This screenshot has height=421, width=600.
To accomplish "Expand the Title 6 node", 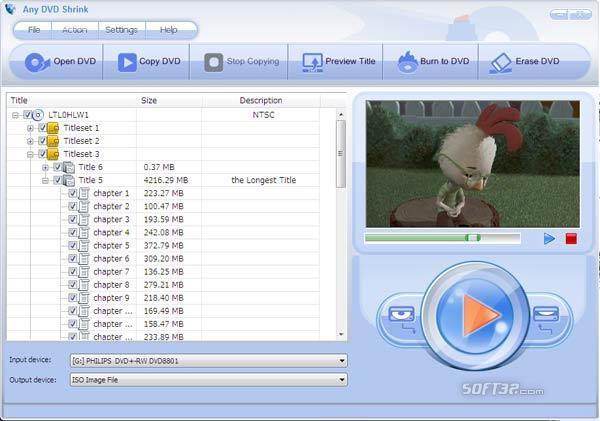I will 46,167.
